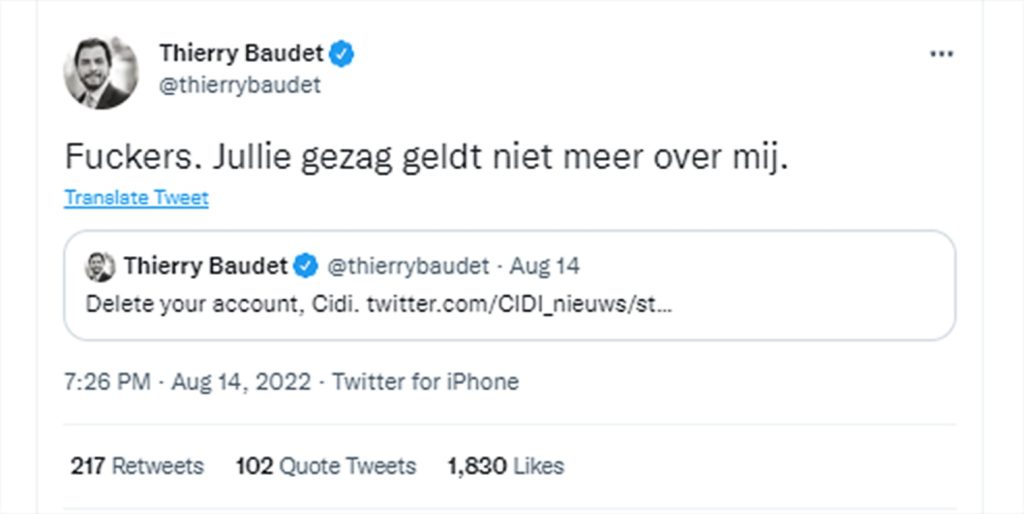
Task: Click the Thierry Baudet display name at top
Action: click(242, 54)
